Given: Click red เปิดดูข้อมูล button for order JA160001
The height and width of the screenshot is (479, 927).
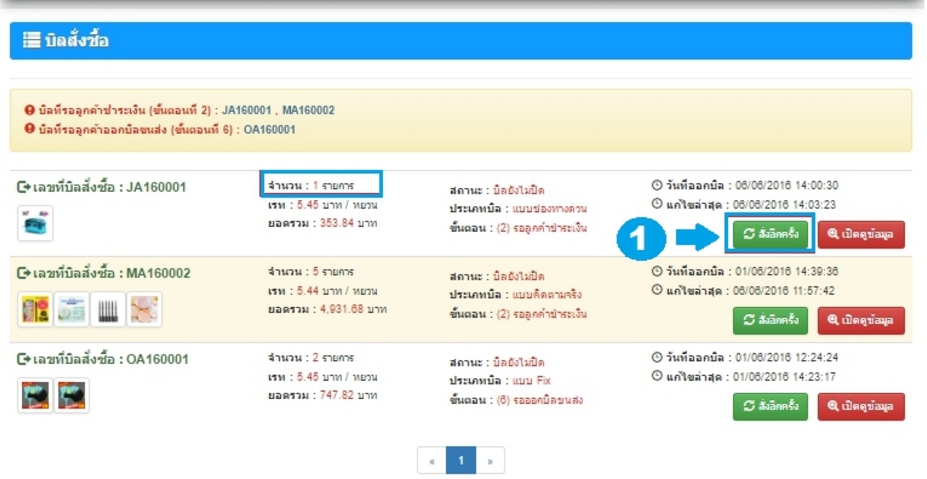Looking at the screenshot, I should click(x=861, y=235).
